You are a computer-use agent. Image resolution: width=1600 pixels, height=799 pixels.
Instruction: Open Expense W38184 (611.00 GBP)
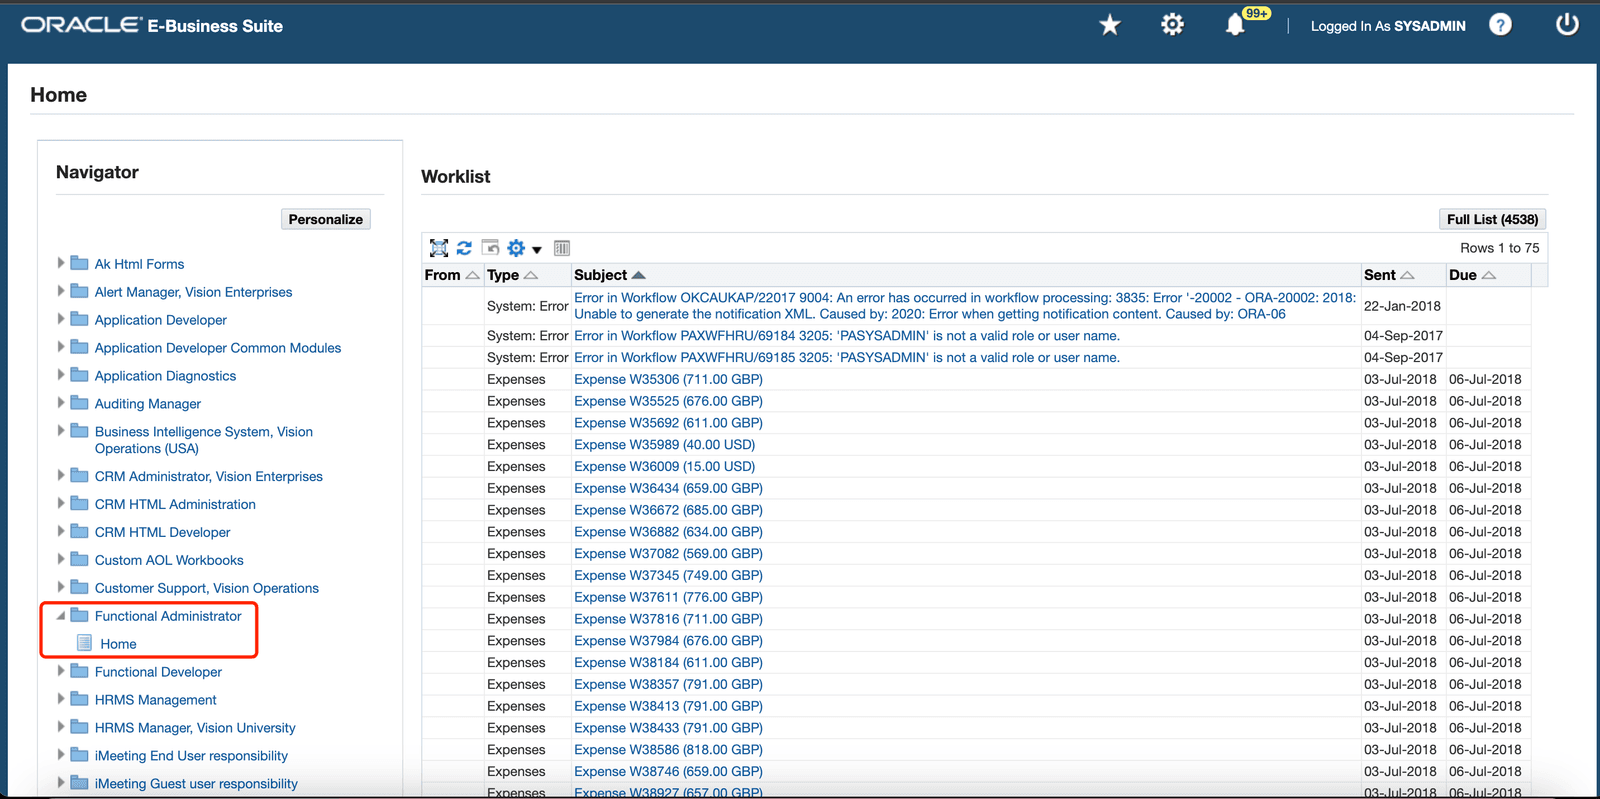click(668, 662)
